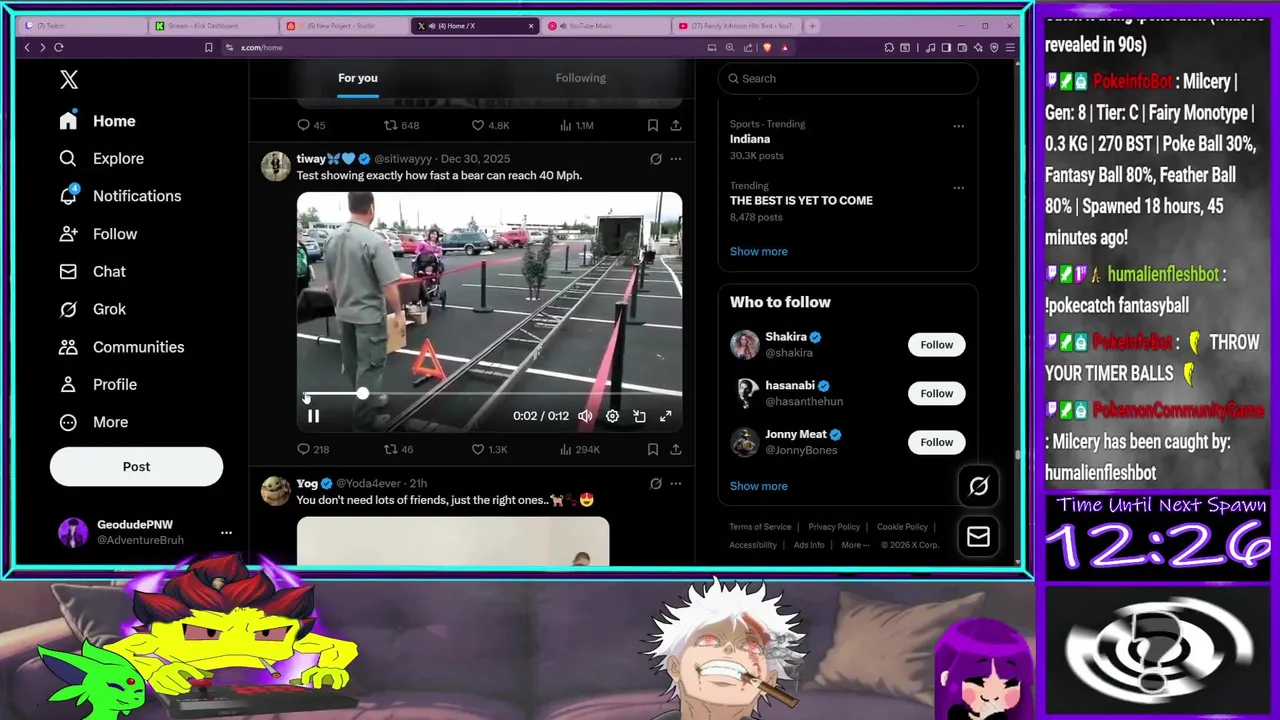Share the post with 1.1M views
The image size is (1280, 720).
pyautogui.click(x=676, y=125)
